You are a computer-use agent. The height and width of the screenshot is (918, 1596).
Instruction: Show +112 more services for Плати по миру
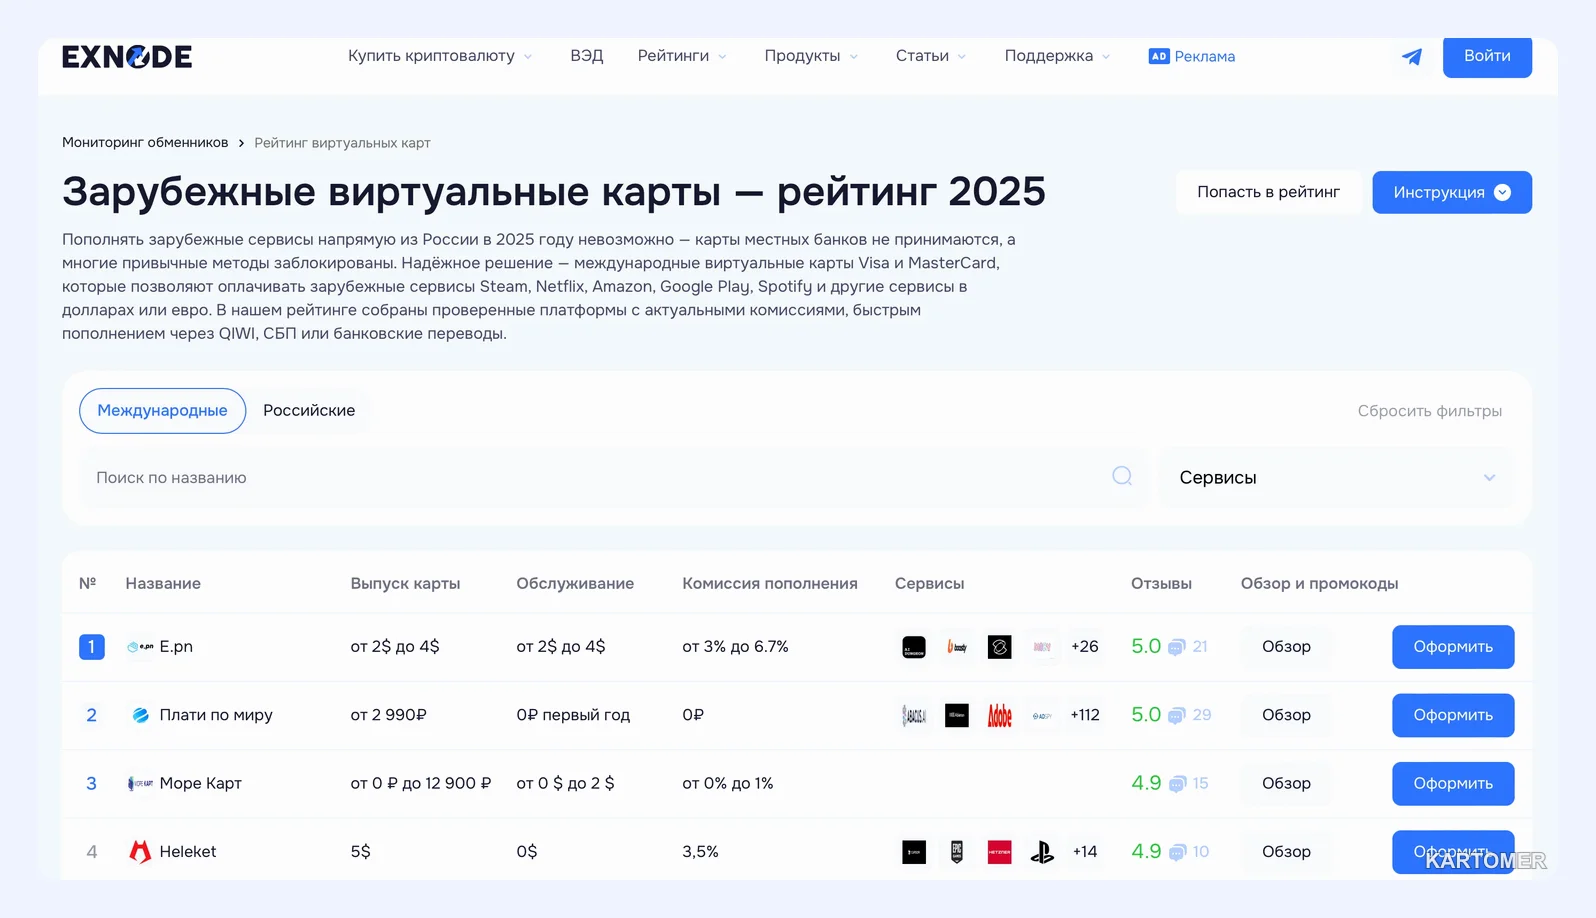coord(1085,715)
